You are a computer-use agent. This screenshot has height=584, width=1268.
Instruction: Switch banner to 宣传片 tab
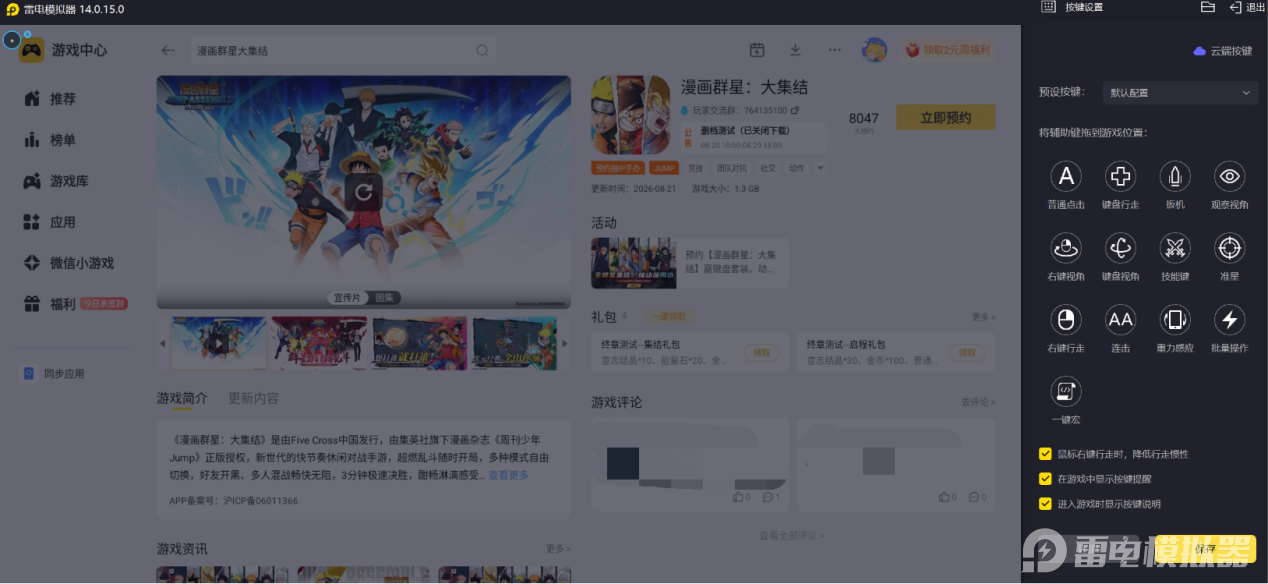[347, 298]
